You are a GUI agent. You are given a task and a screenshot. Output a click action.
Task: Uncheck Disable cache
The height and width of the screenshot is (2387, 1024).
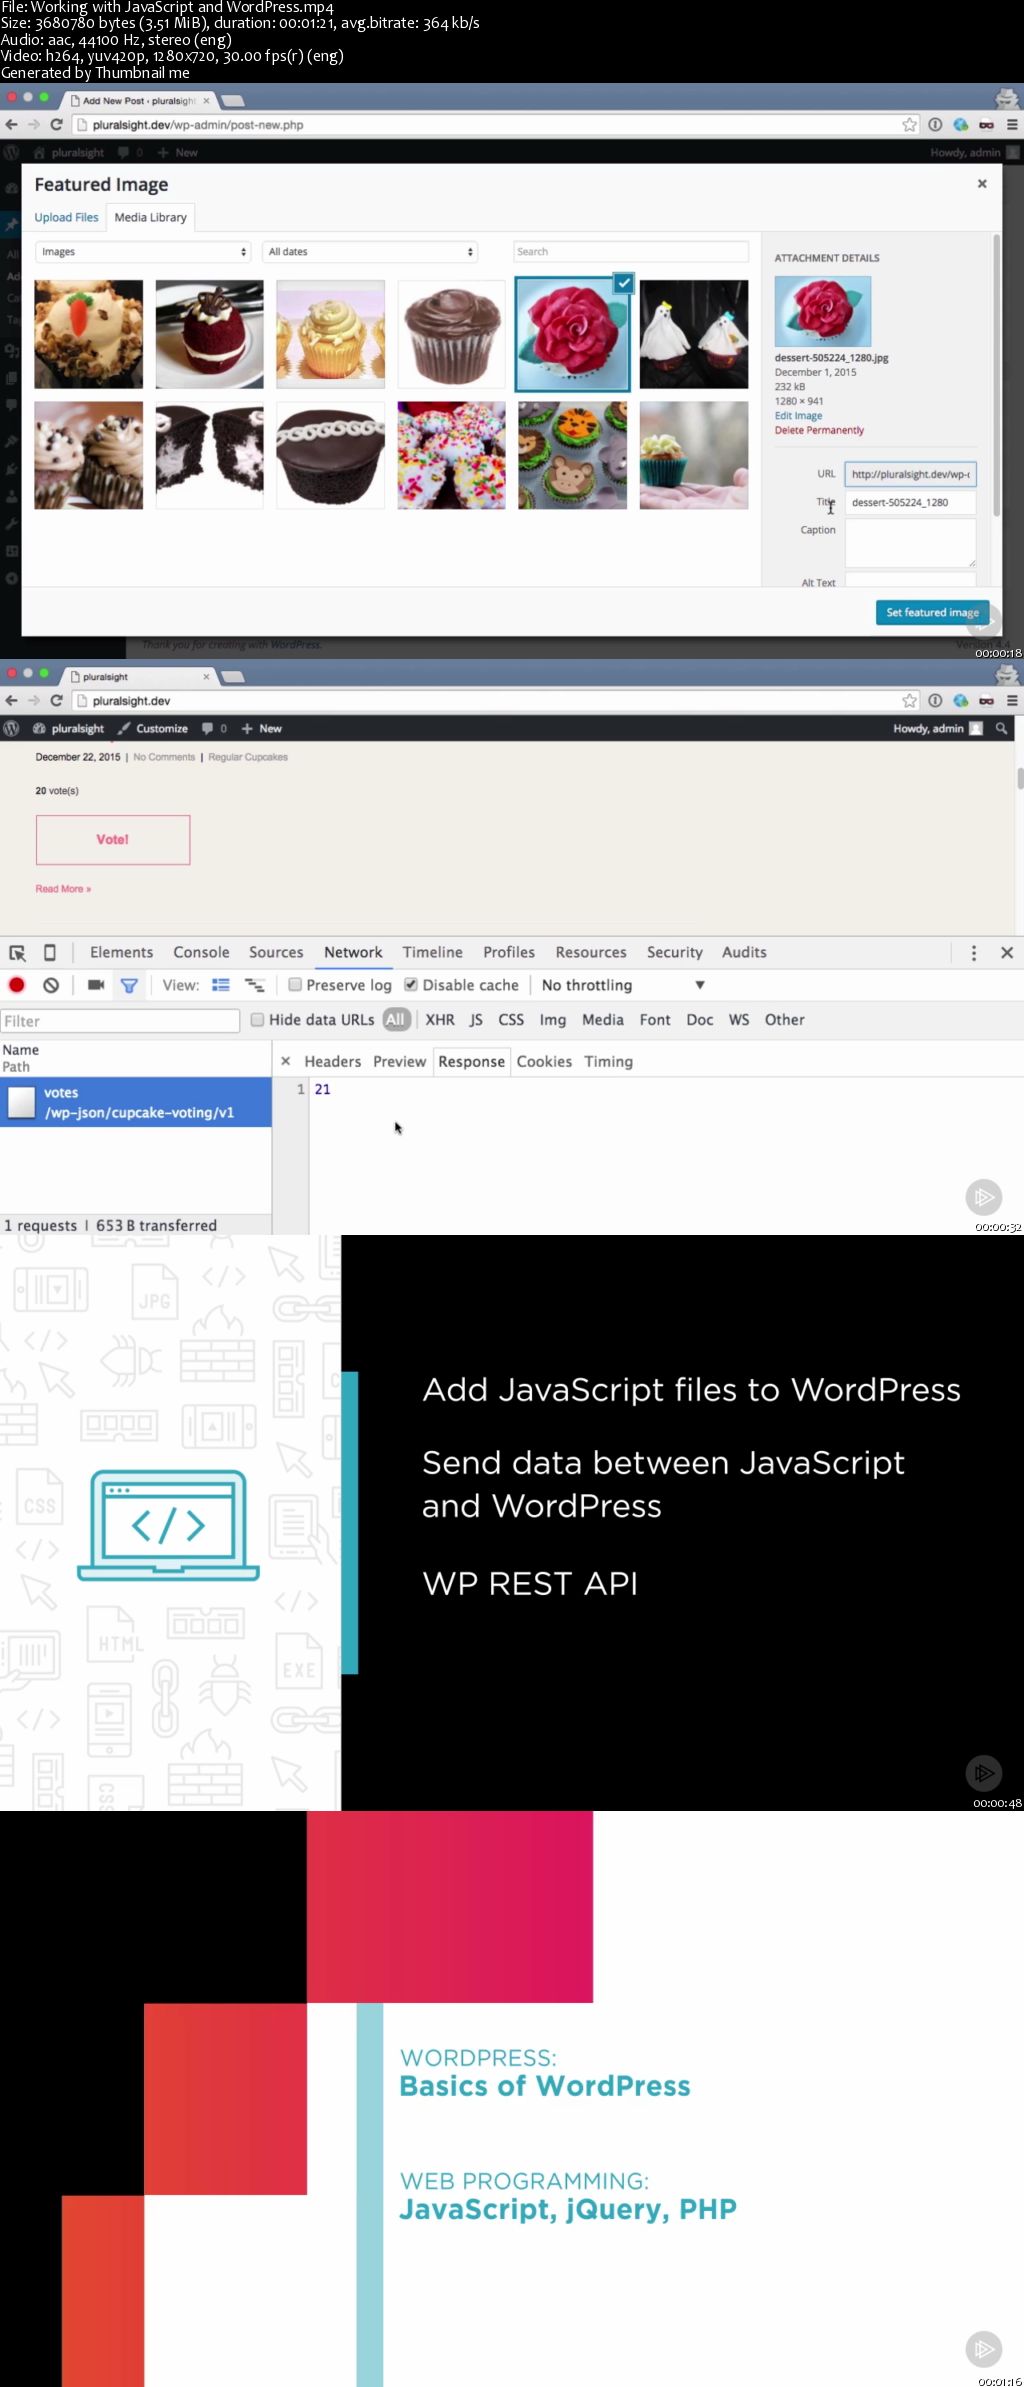(411, 985)
